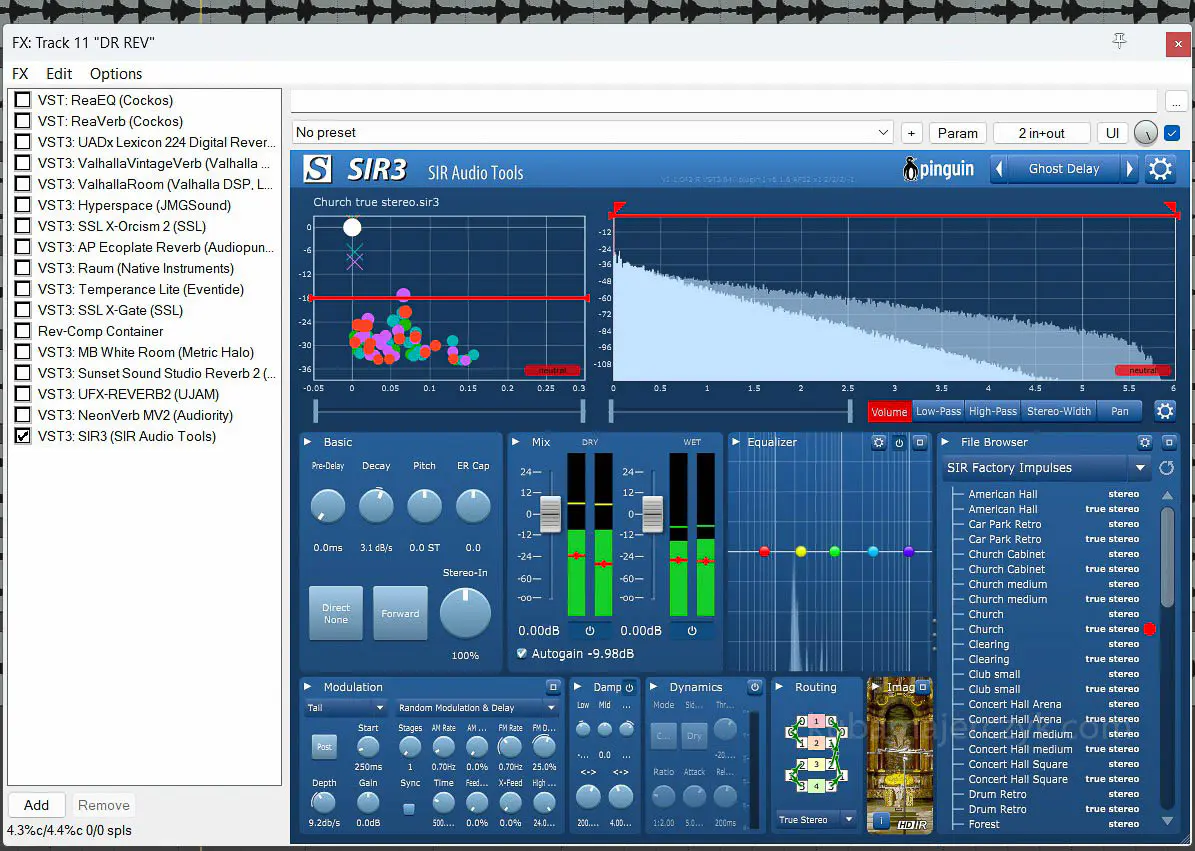Click the Param button
This screenshot has height=851, width=1195.
[957, 133]
